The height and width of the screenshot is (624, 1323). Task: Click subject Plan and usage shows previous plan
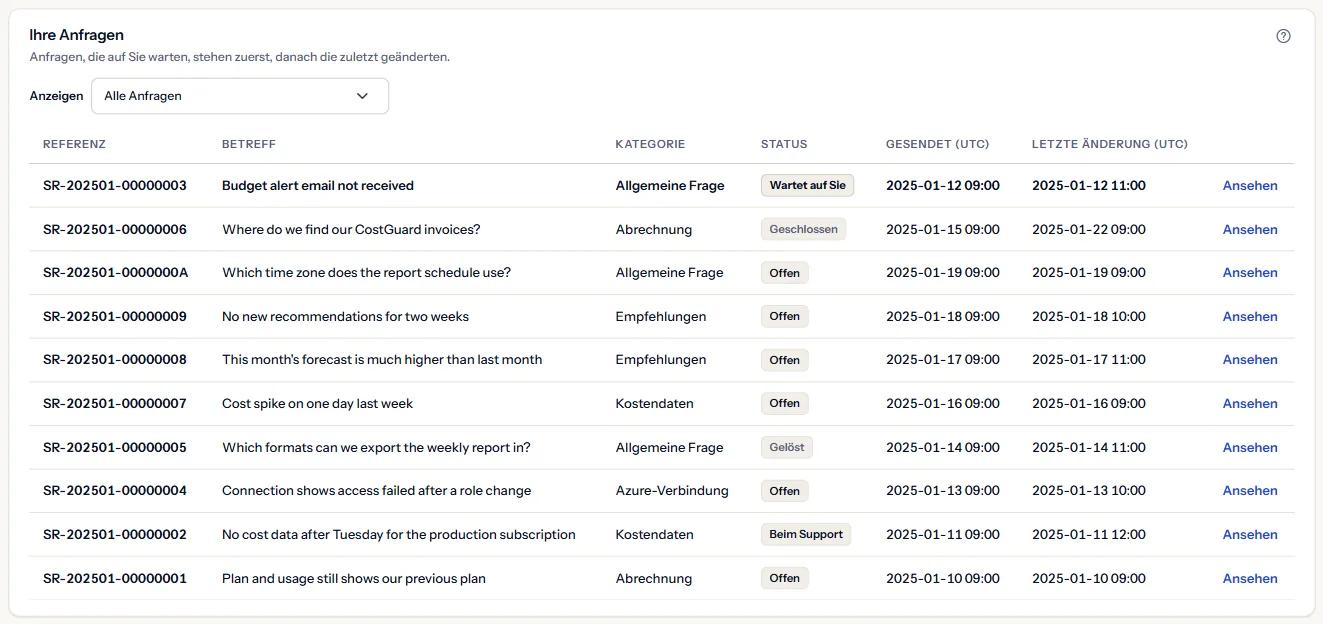pyautogui.click(x=354, y=578)
